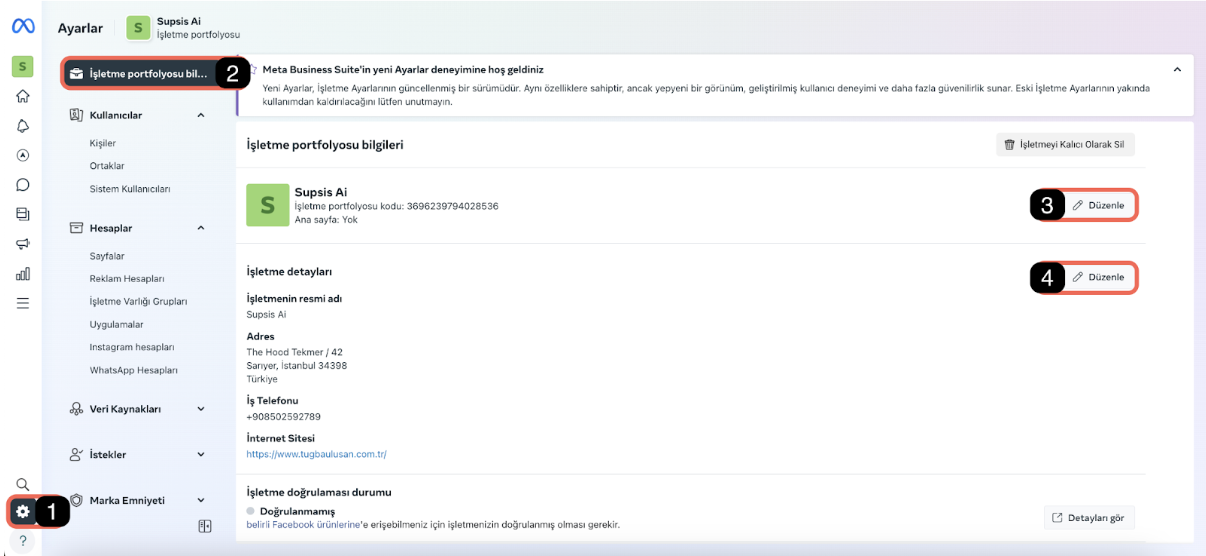This screenshot has height=556, width=1206.
Task: Go to Home via house icon
Action: (22, 97)
